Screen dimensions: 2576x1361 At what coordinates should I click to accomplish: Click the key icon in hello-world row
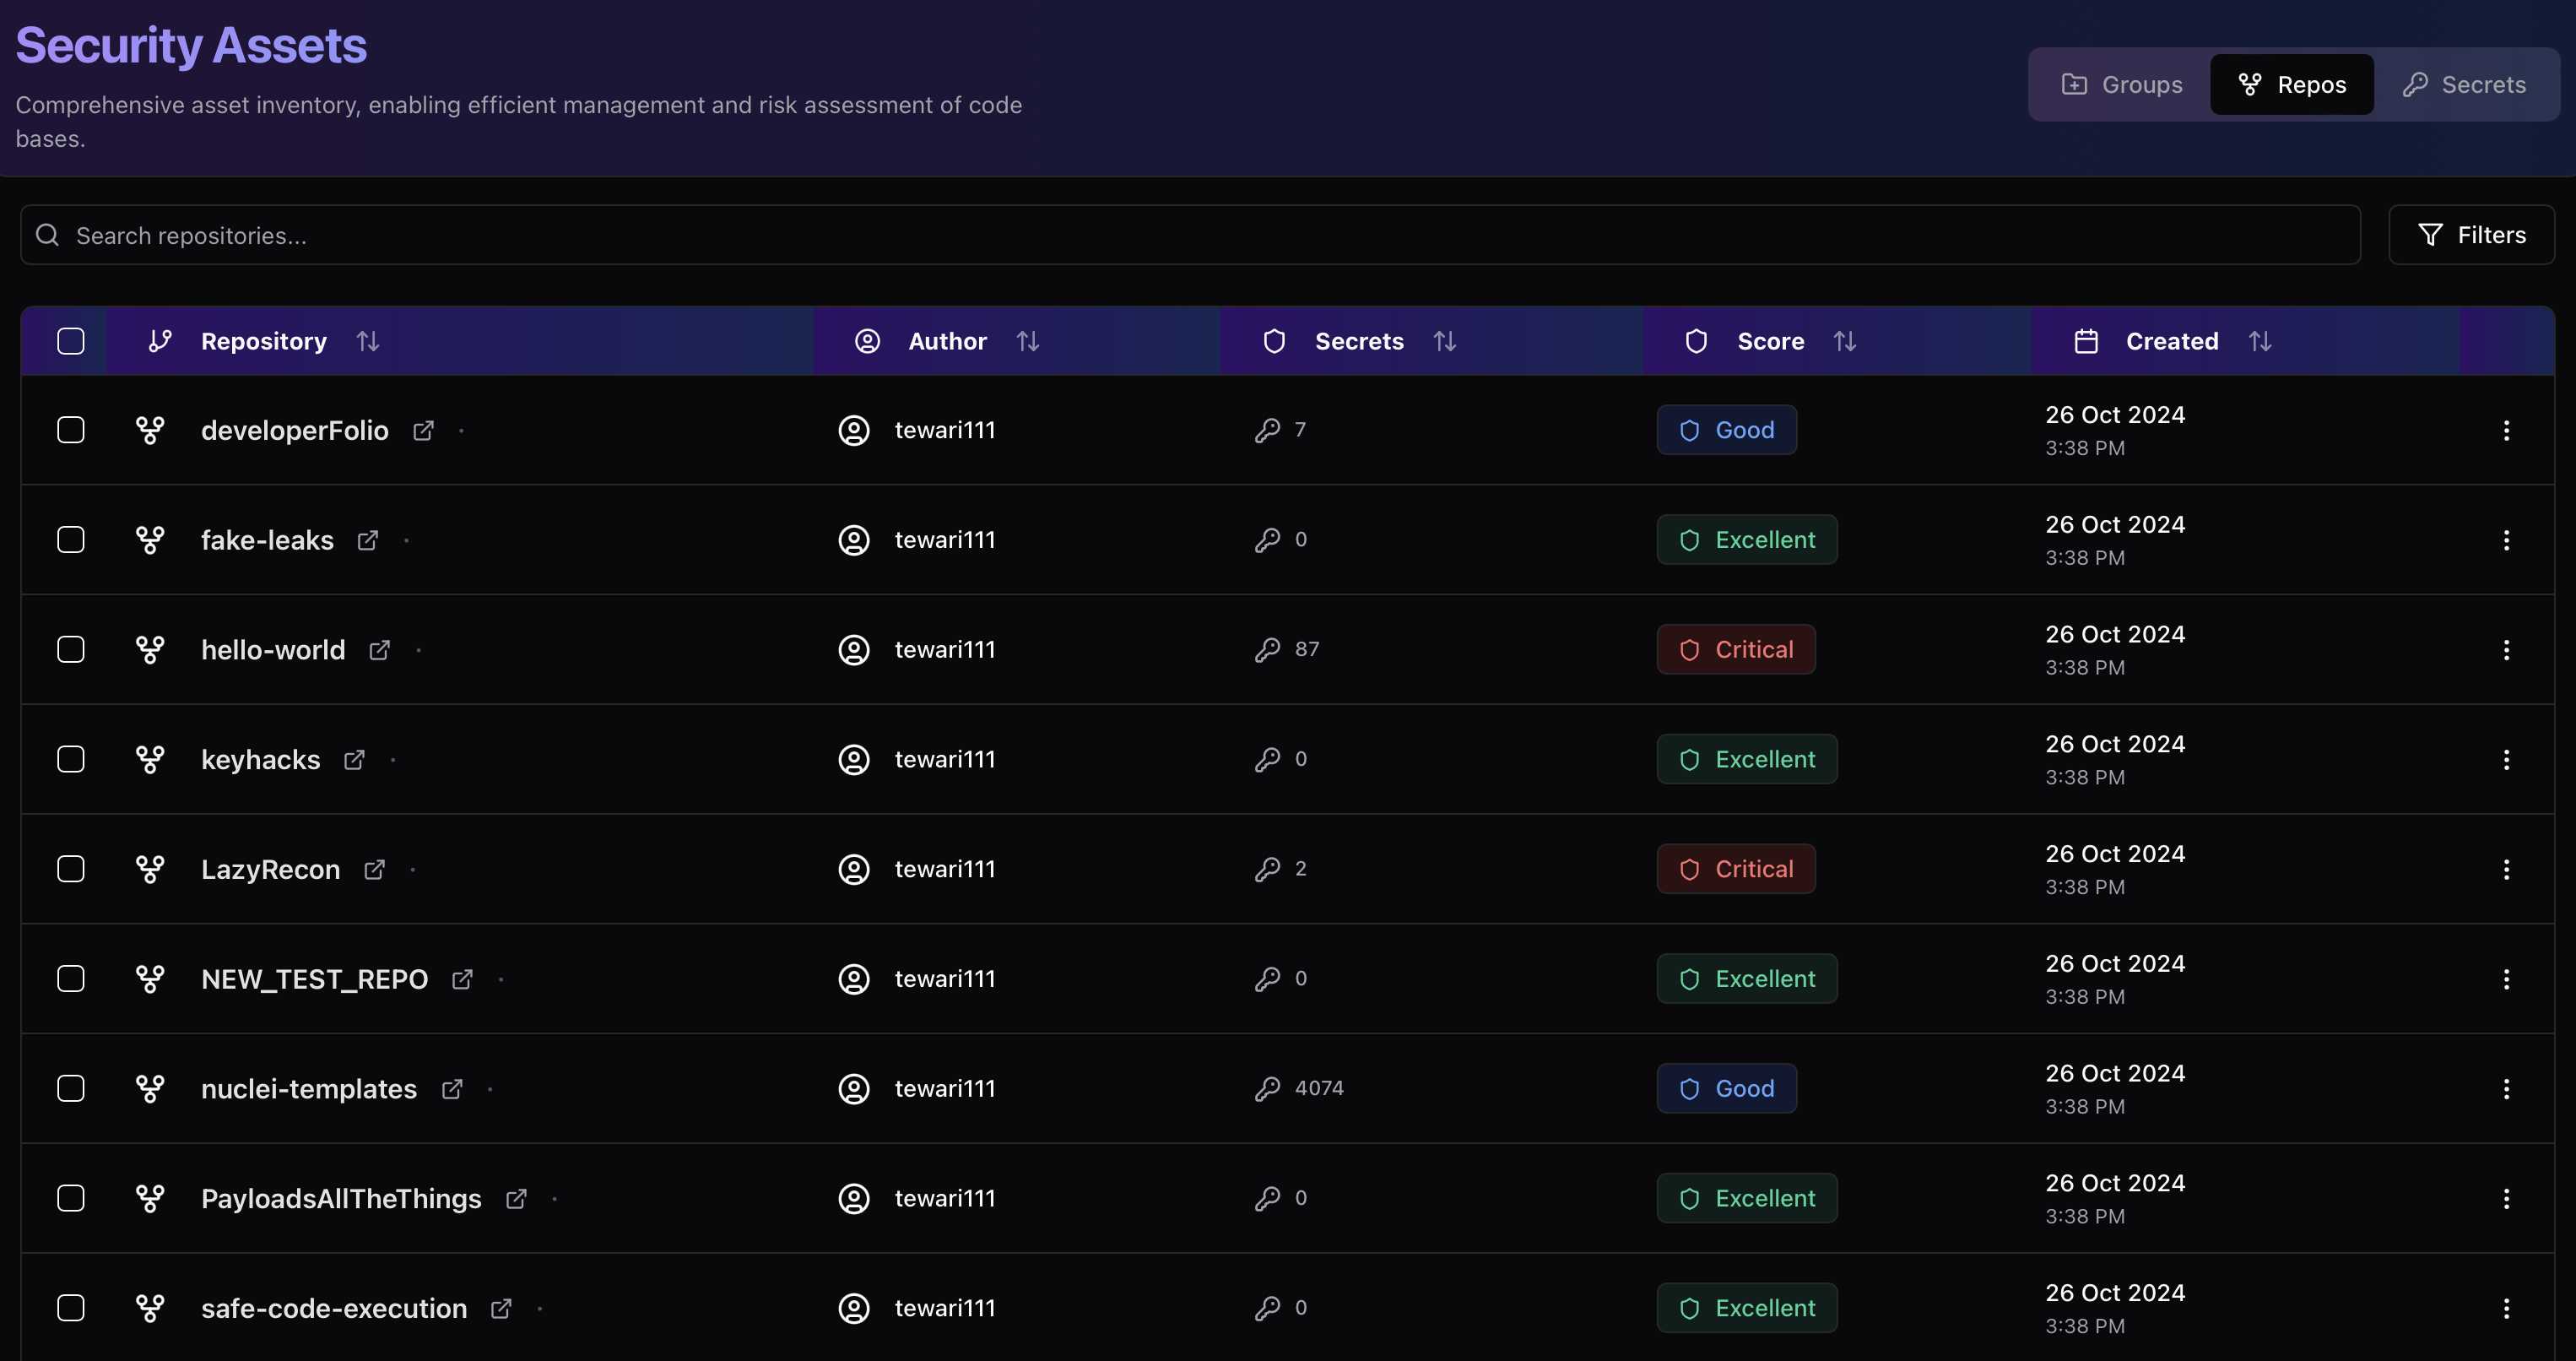click(x=1267, y=650)
